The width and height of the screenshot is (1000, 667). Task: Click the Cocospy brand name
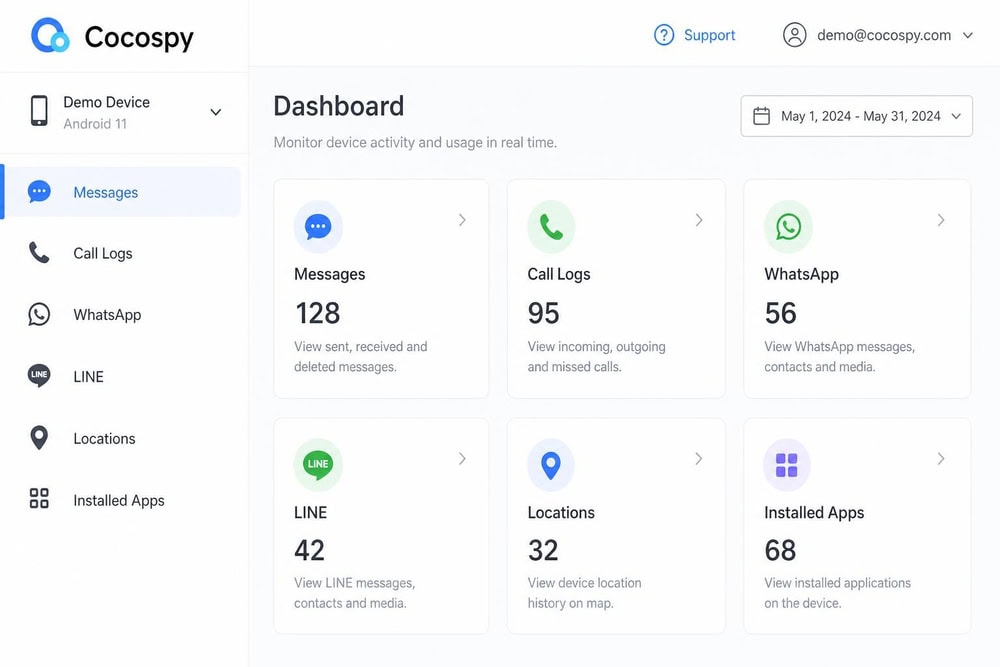pyautogui.click(x=139, y=37)
